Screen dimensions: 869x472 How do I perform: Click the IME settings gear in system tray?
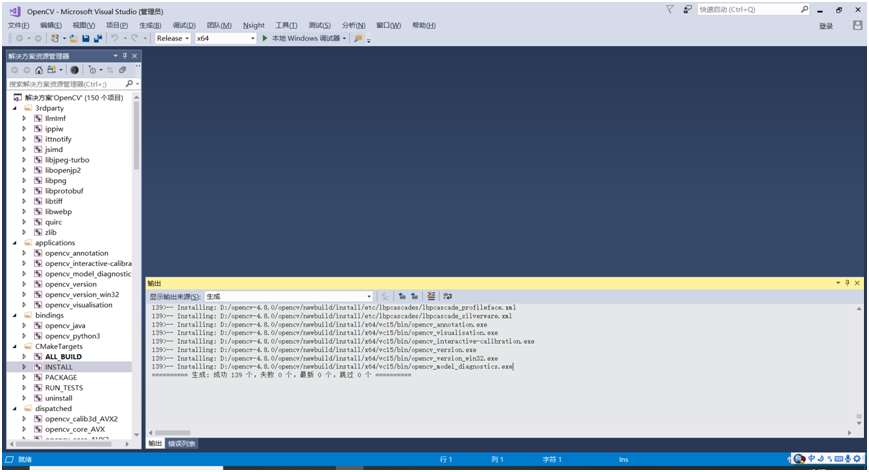(x=857, y=459)
